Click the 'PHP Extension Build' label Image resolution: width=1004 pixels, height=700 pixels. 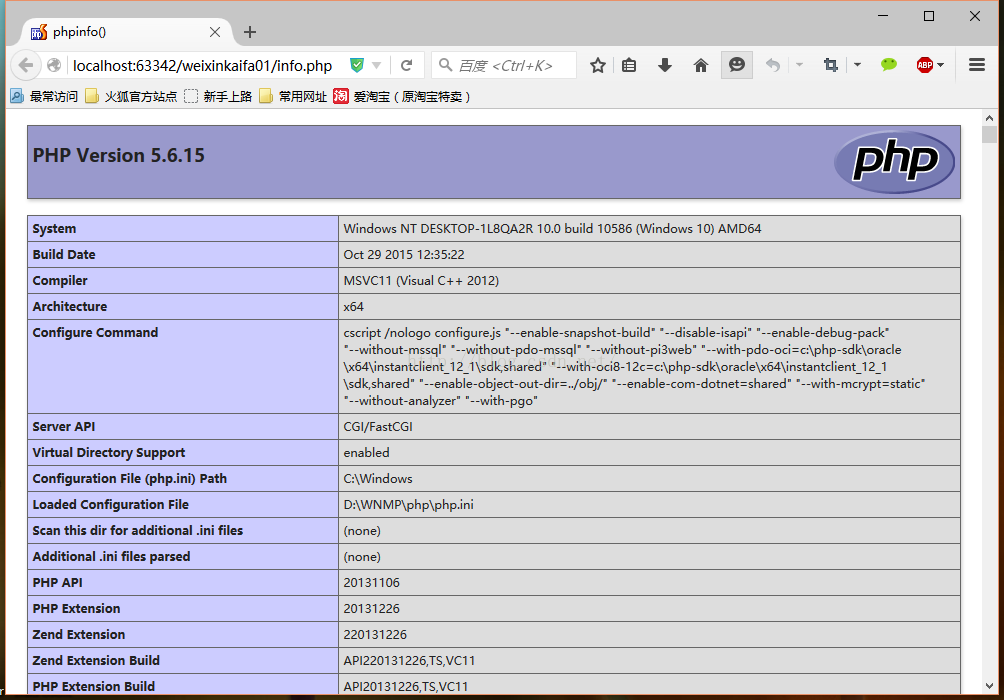[x=93, y=687]
